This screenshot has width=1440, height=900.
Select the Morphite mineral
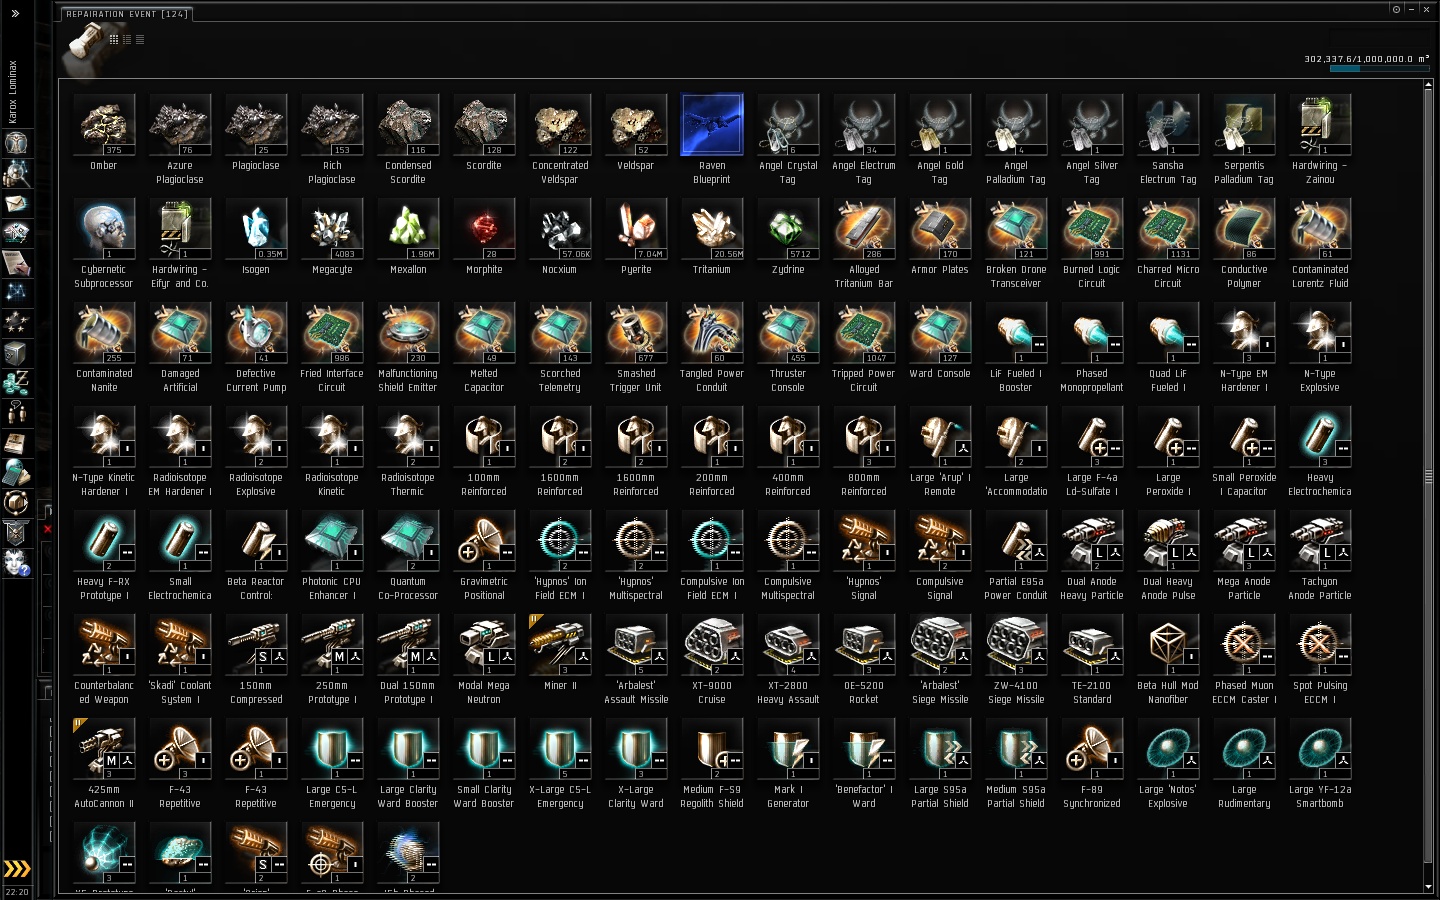484,237
